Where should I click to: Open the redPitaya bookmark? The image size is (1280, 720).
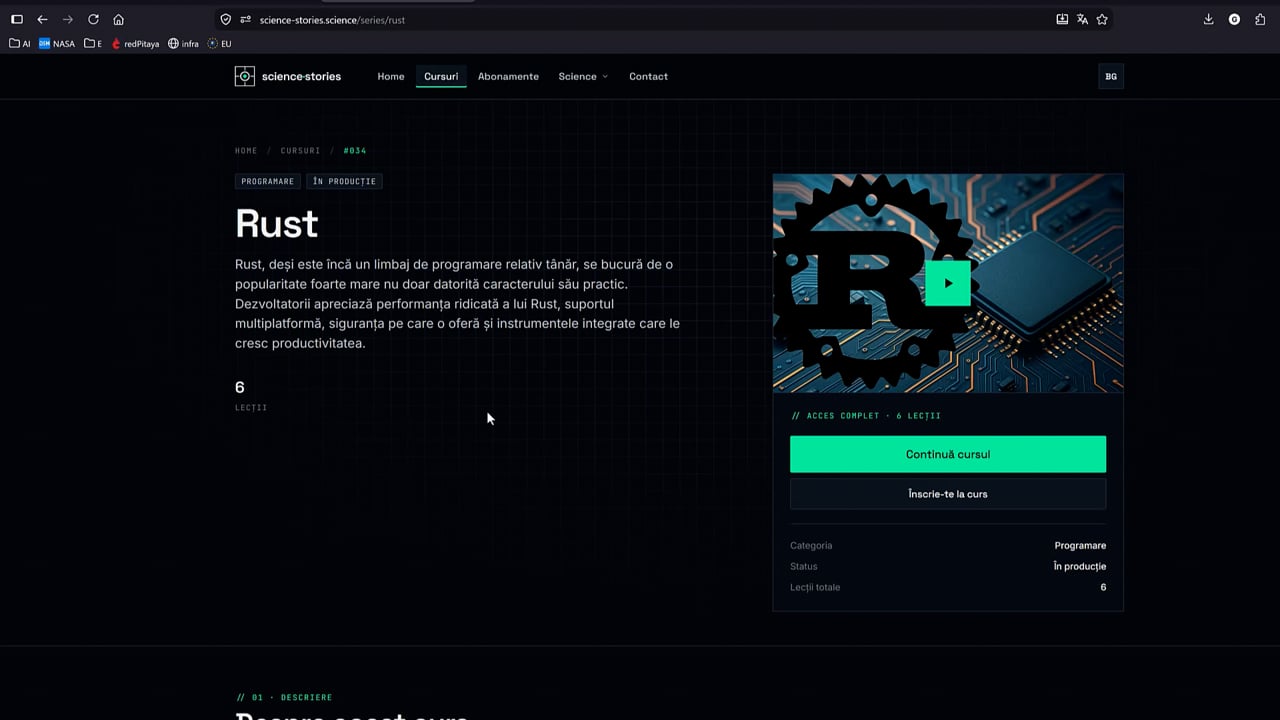click(x=135, y=44)
